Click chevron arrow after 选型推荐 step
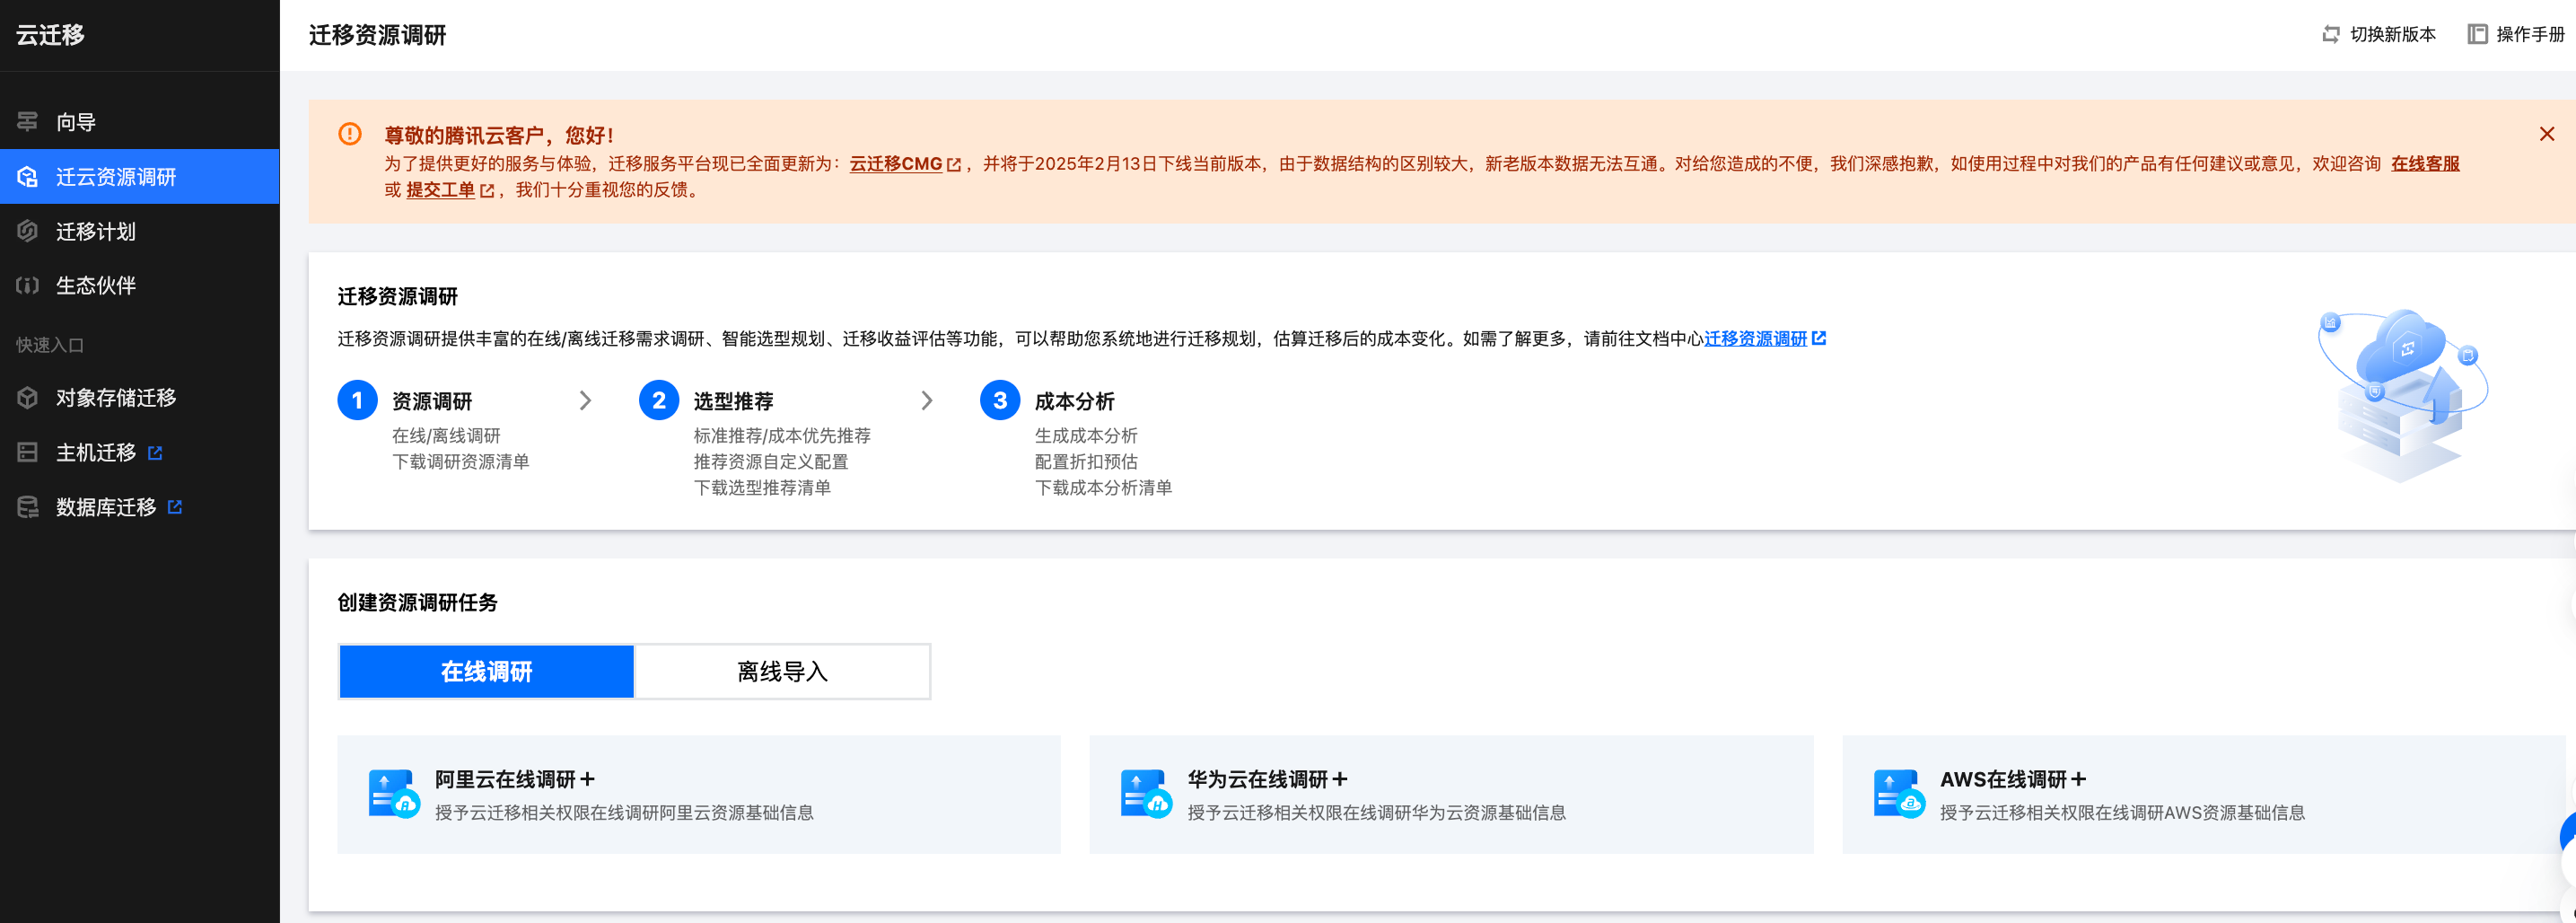The width and height of the screenshot is (2576, 923). (x=927, y=401)
